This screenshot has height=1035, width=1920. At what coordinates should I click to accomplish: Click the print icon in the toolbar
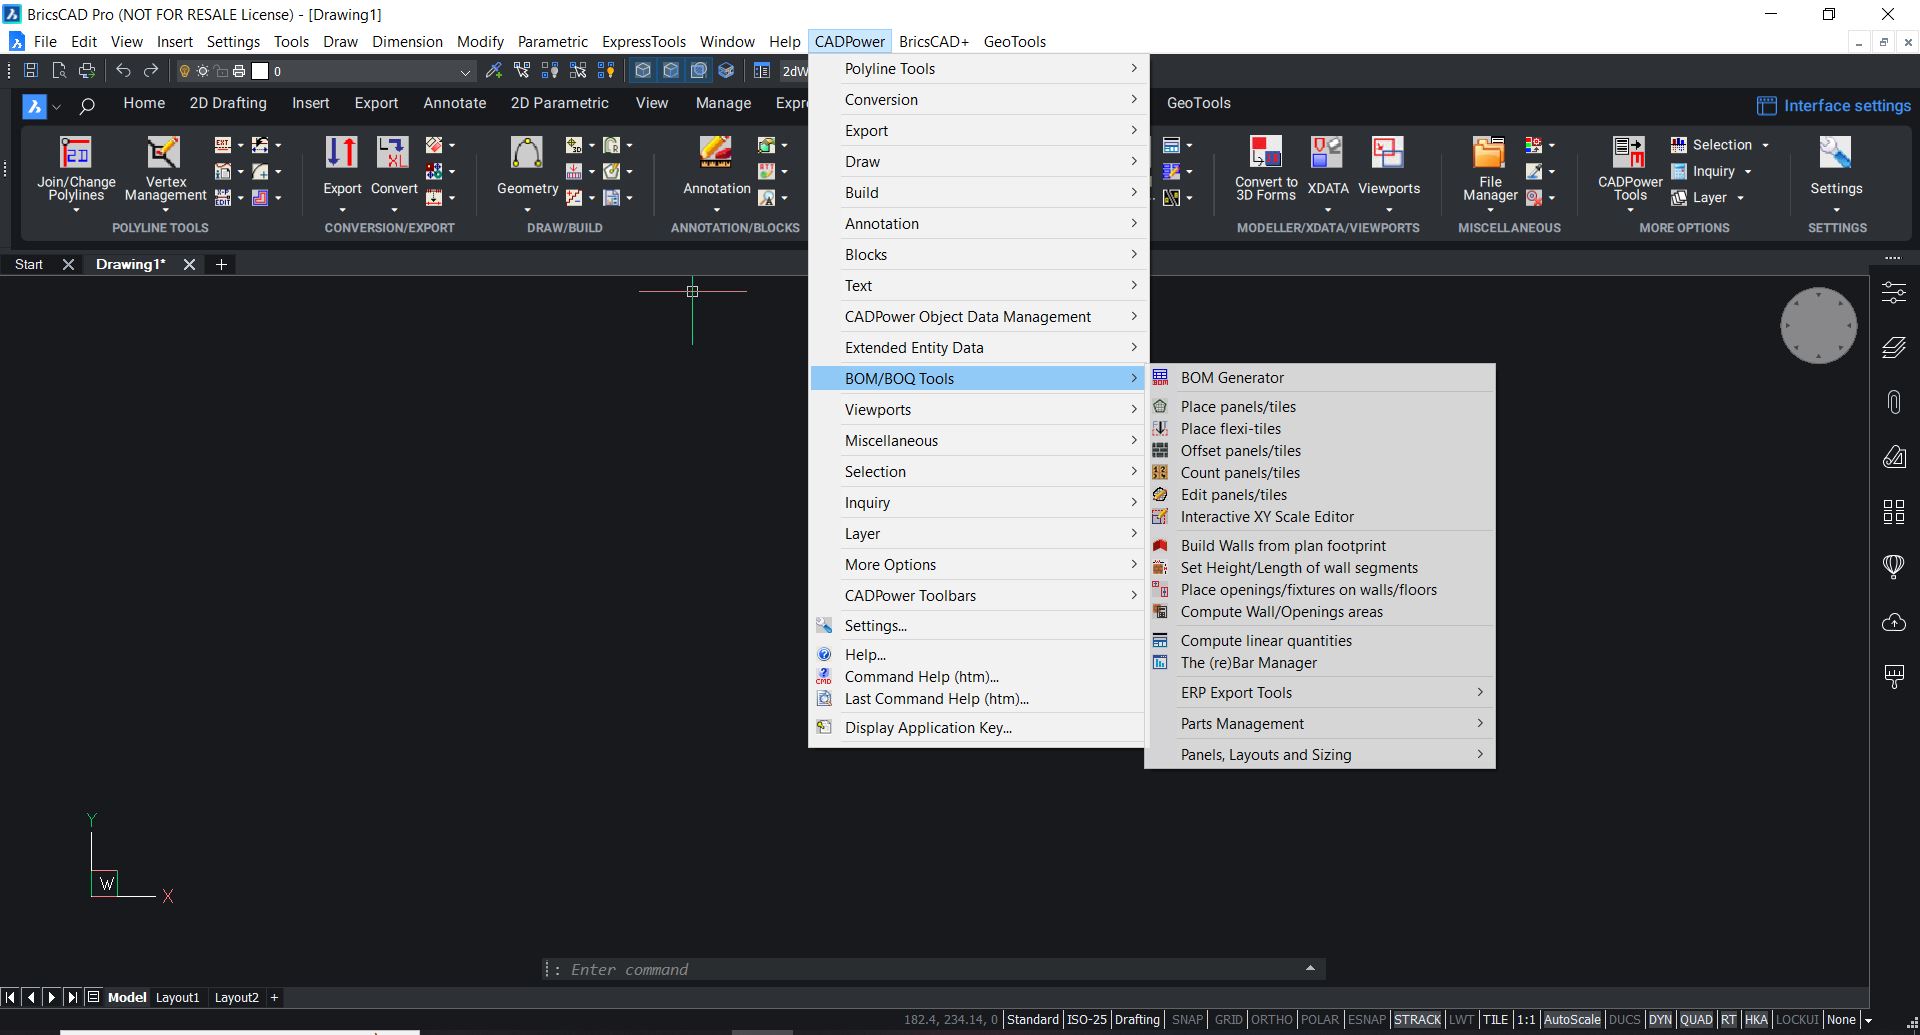(87, 71)
